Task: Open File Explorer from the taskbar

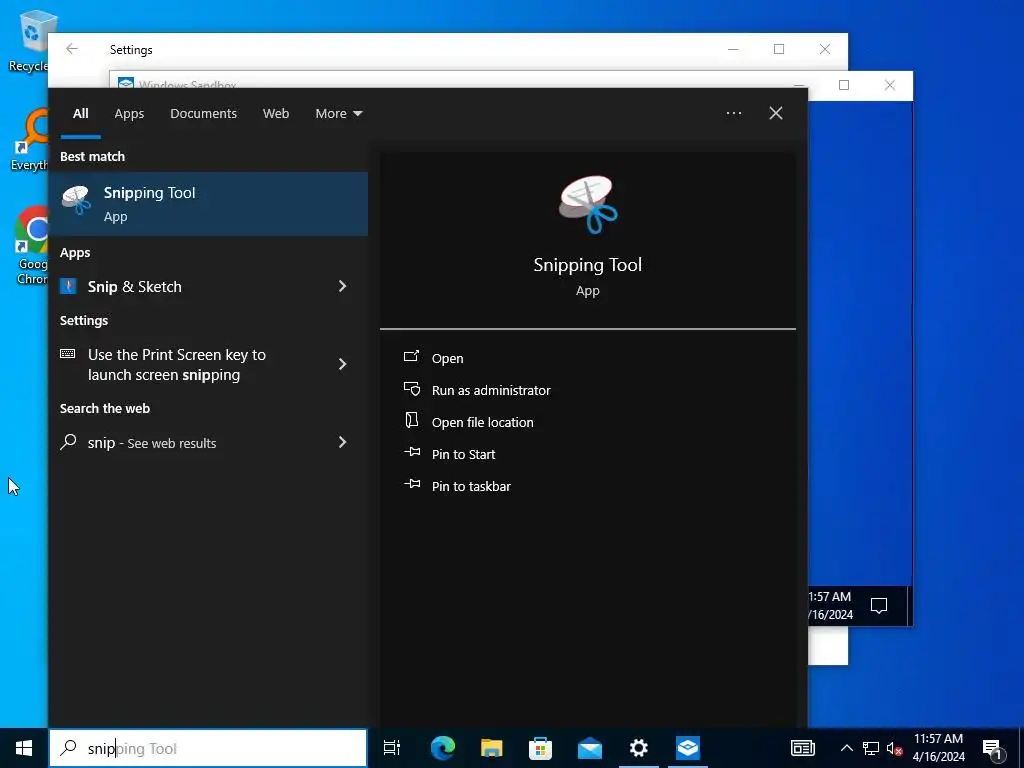Action: (492, 748)
